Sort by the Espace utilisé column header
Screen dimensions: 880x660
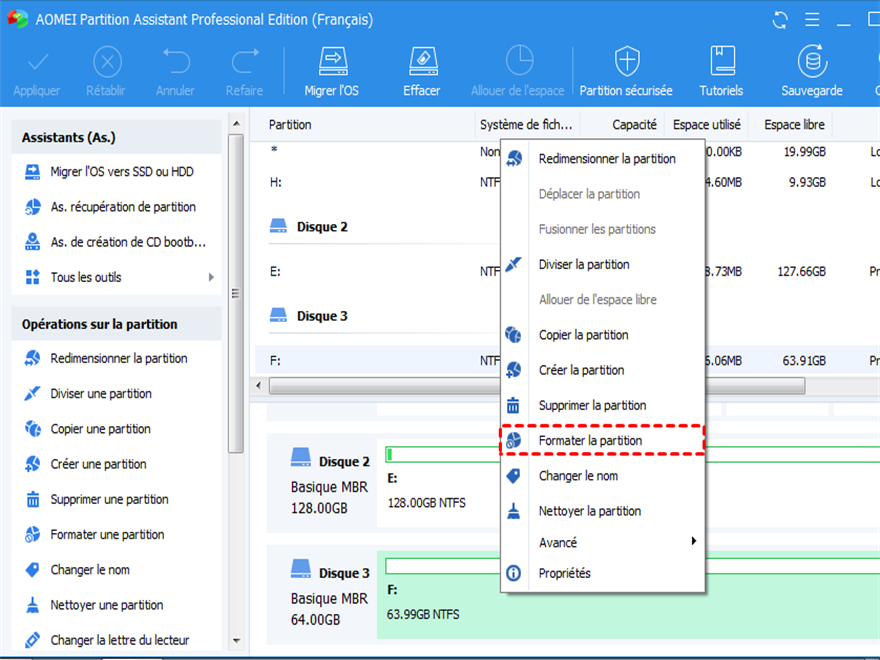pyautogui.click(x=707, y=125)
